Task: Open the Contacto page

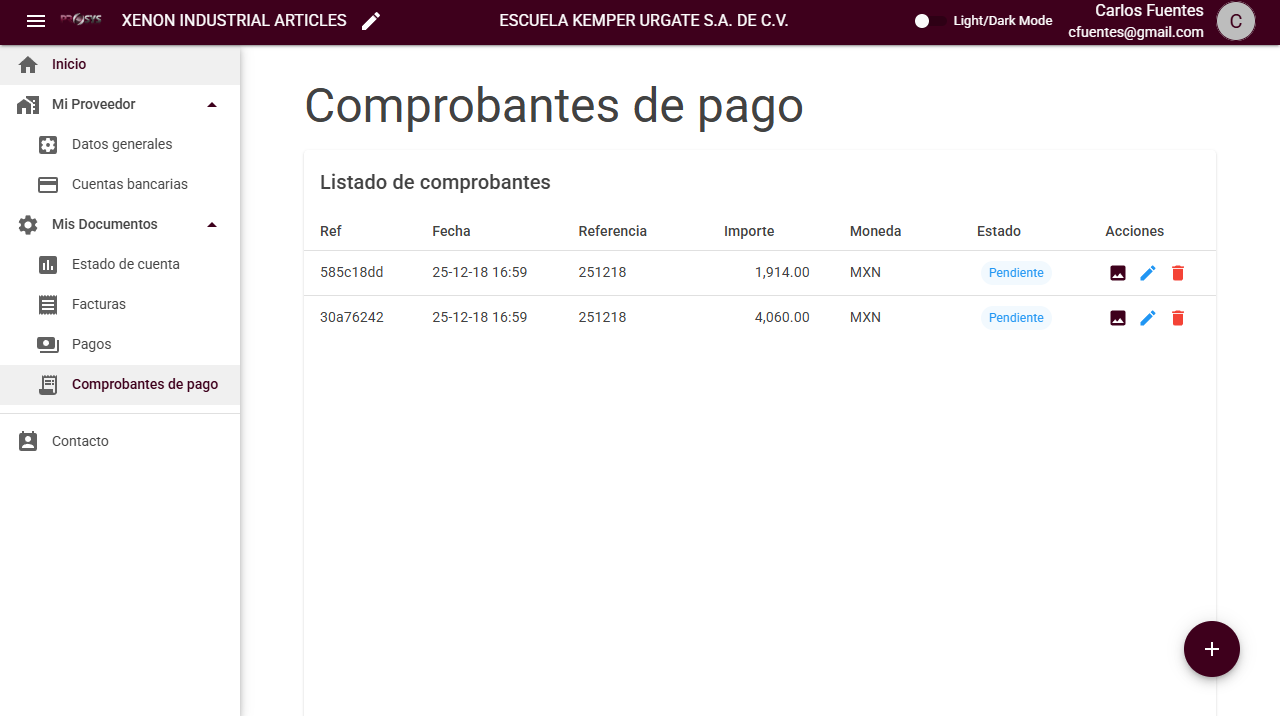Action: click(x=80, y=441)
